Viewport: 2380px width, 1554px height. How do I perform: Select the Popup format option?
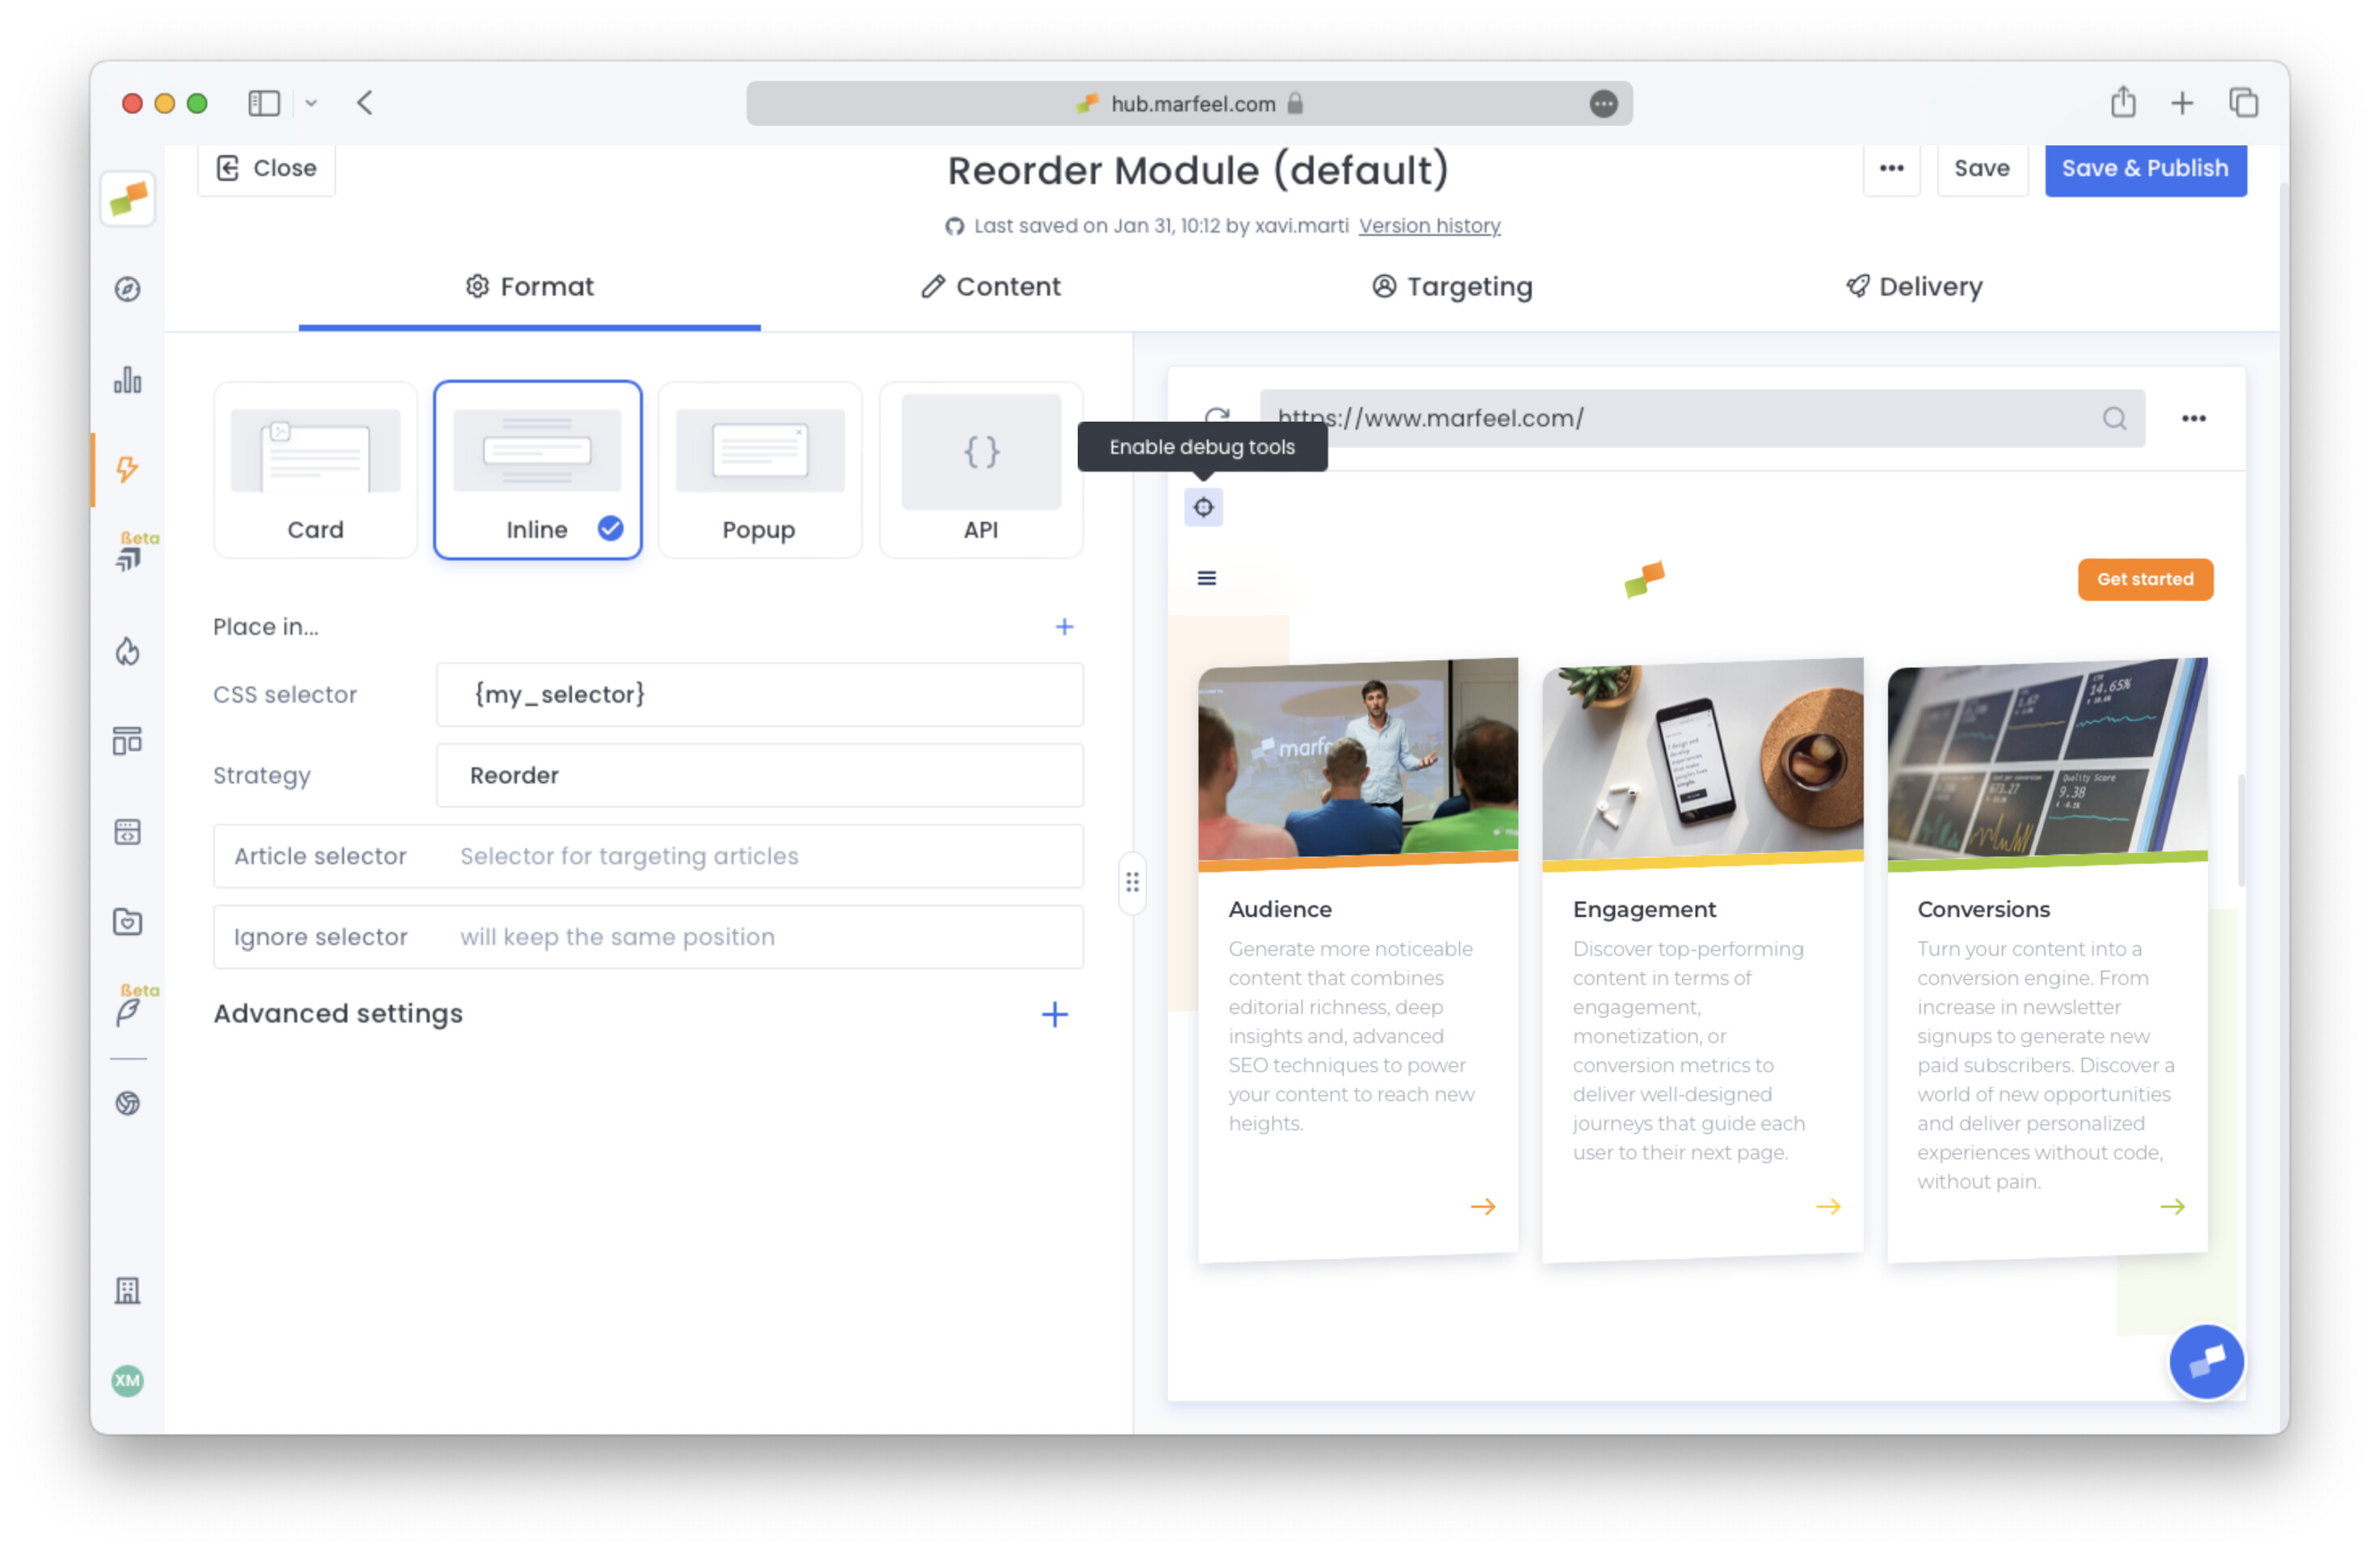point(759,470)
